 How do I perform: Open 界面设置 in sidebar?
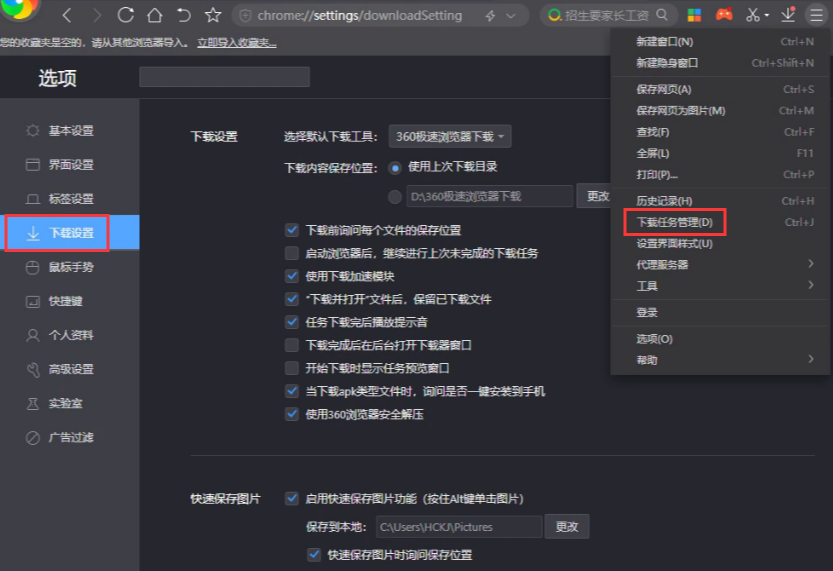(71, 165)
